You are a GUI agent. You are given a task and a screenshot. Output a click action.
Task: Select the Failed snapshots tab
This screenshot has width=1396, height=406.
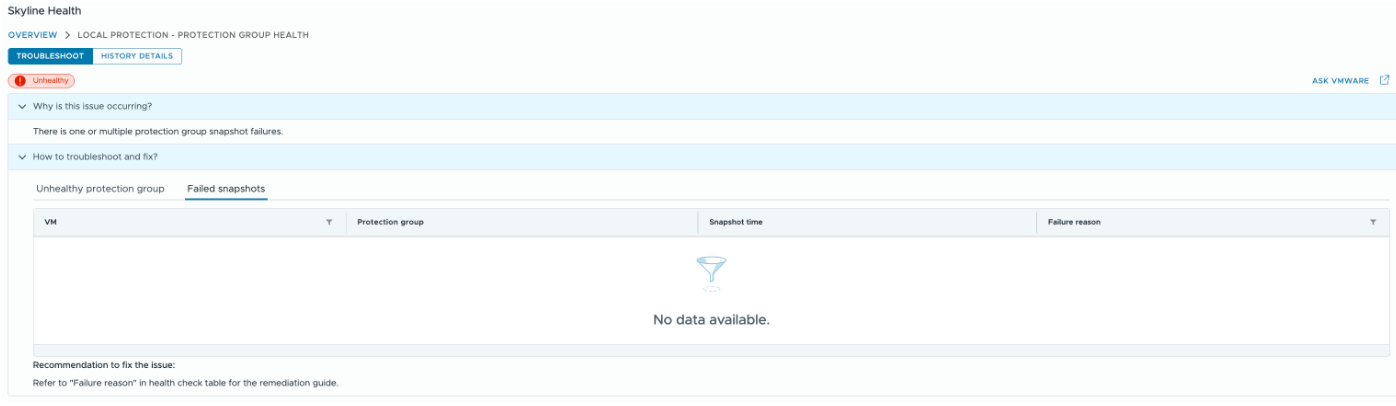point(226,189)
